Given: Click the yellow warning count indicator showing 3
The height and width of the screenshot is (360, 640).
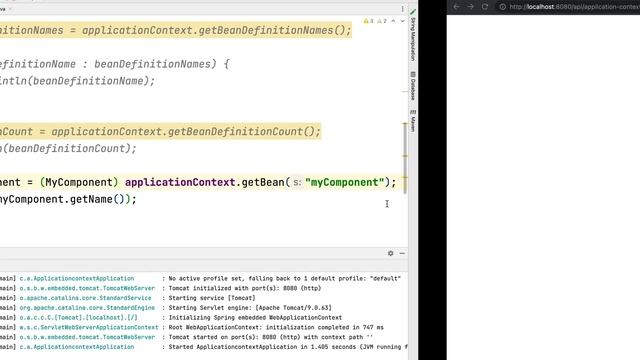Looking at the screenshot, I should pos(368,21).
